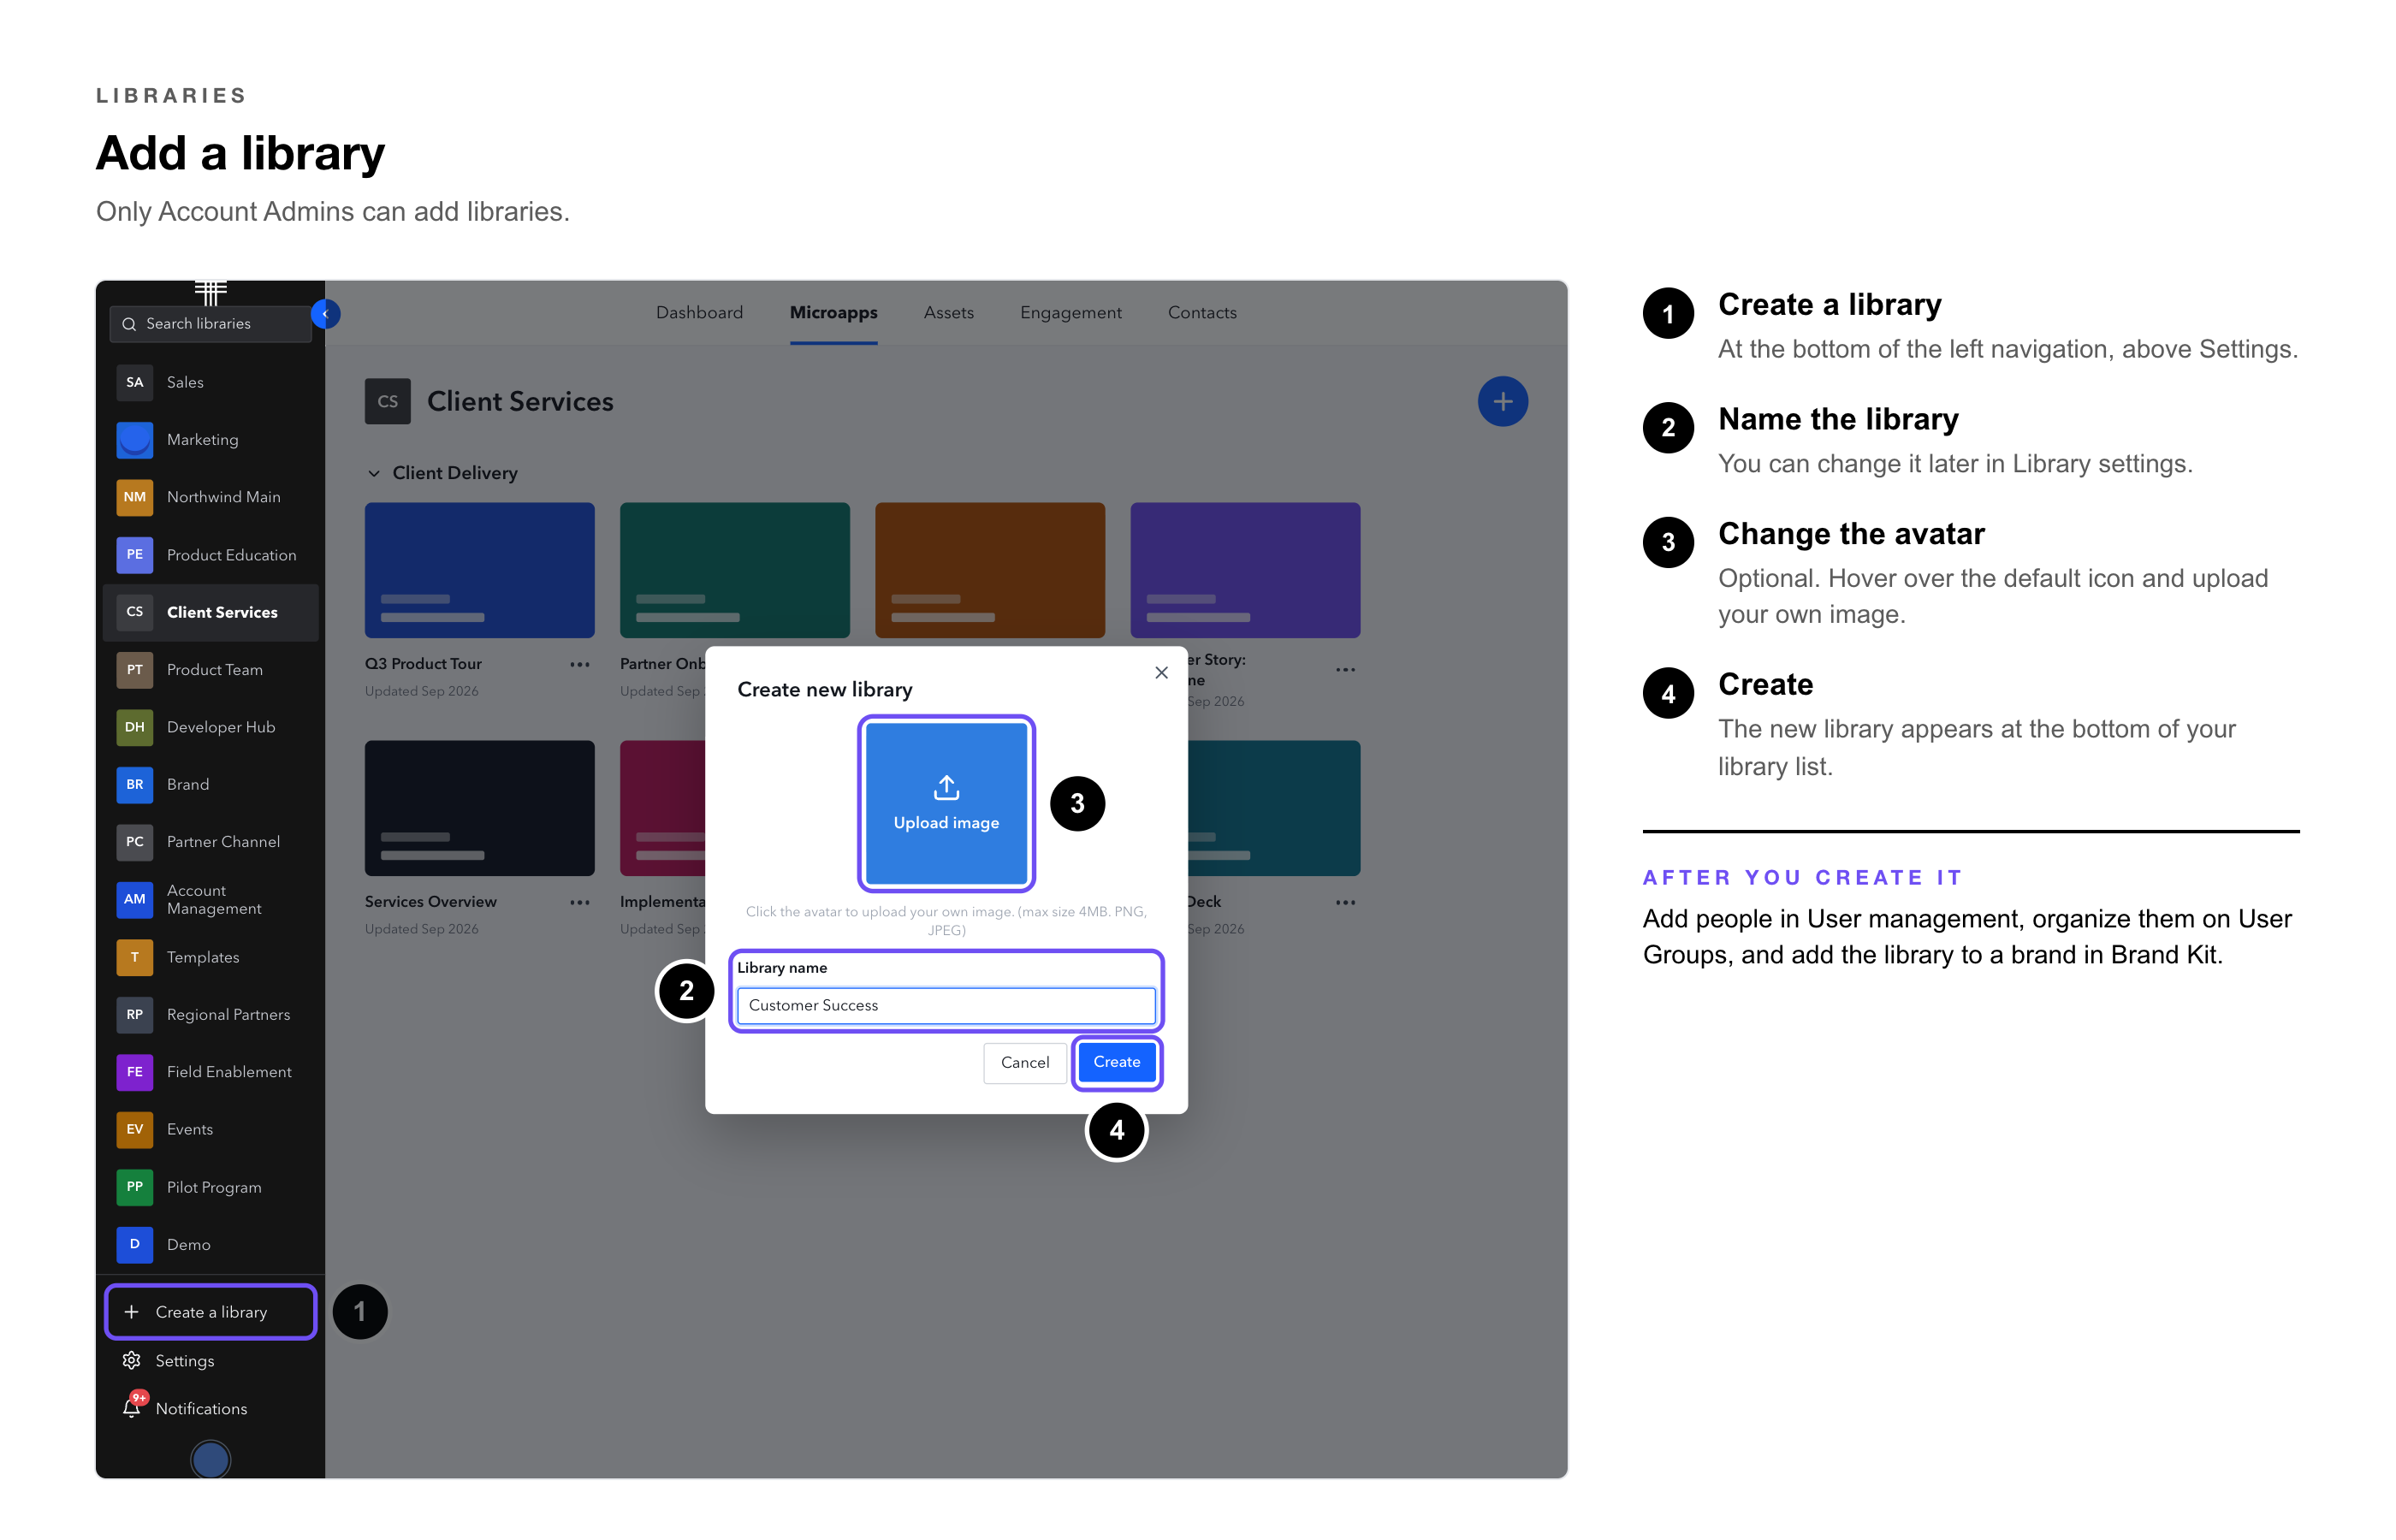Open the Services Overview thumbnail
Viewport: 2396px width, 1540px height.
click(x=479, y=808)
